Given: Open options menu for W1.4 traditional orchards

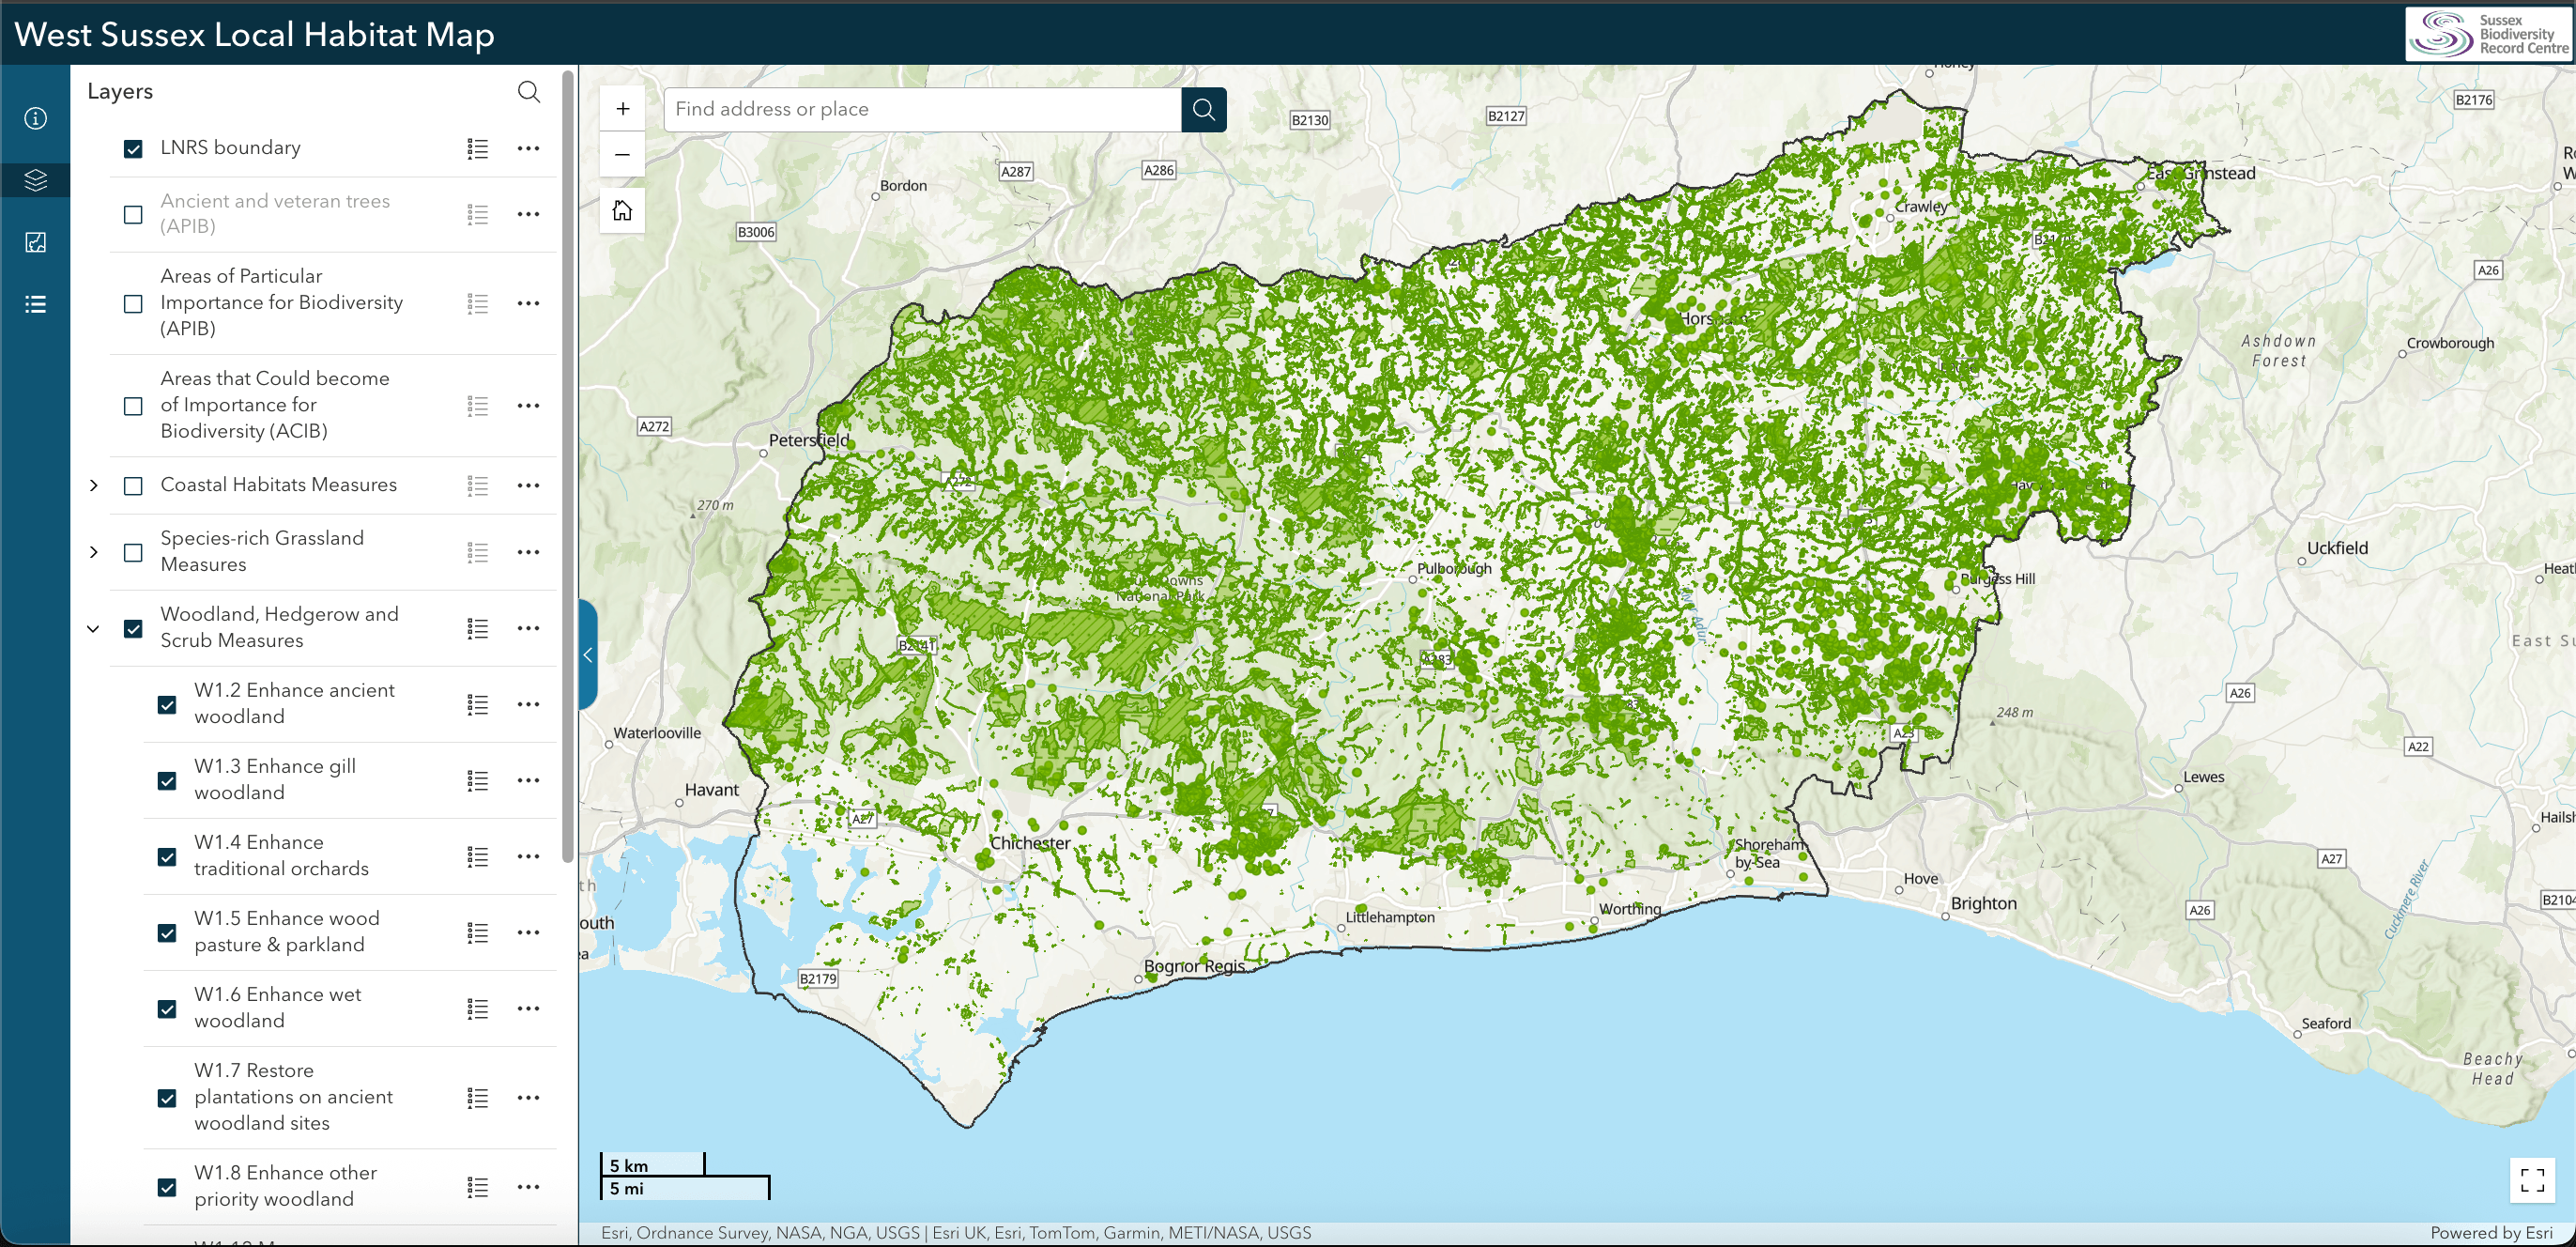Looking at the screenshot, I should 528,856.
